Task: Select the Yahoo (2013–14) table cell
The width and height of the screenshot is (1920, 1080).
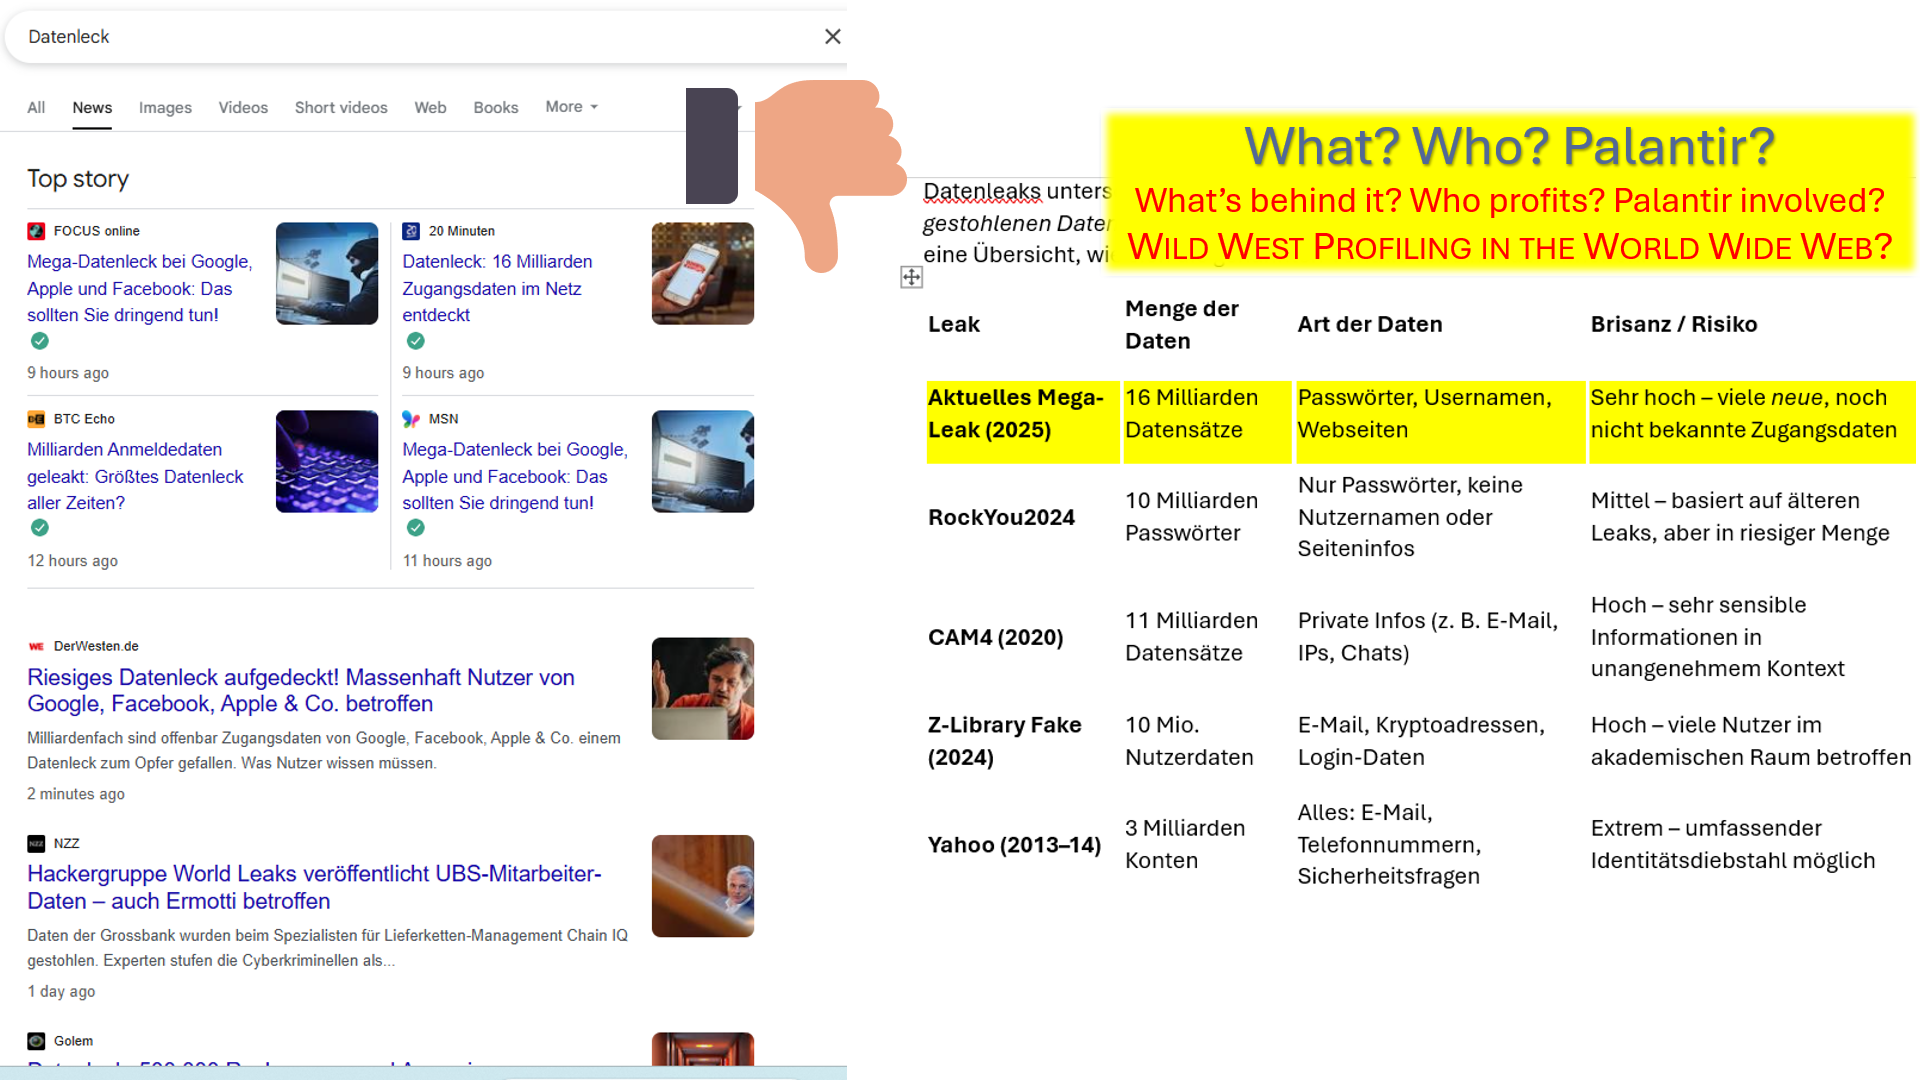Action: [x=1014, y=845]
